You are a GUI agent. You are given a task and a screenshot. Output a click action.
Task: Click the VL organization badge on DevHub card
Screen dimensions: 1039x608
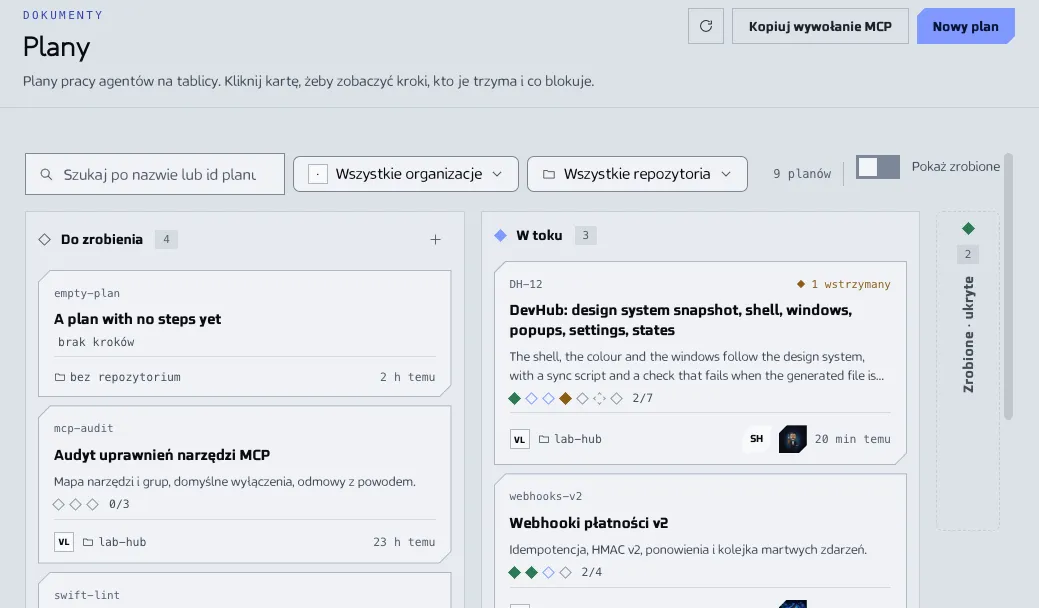click(520, 439)
